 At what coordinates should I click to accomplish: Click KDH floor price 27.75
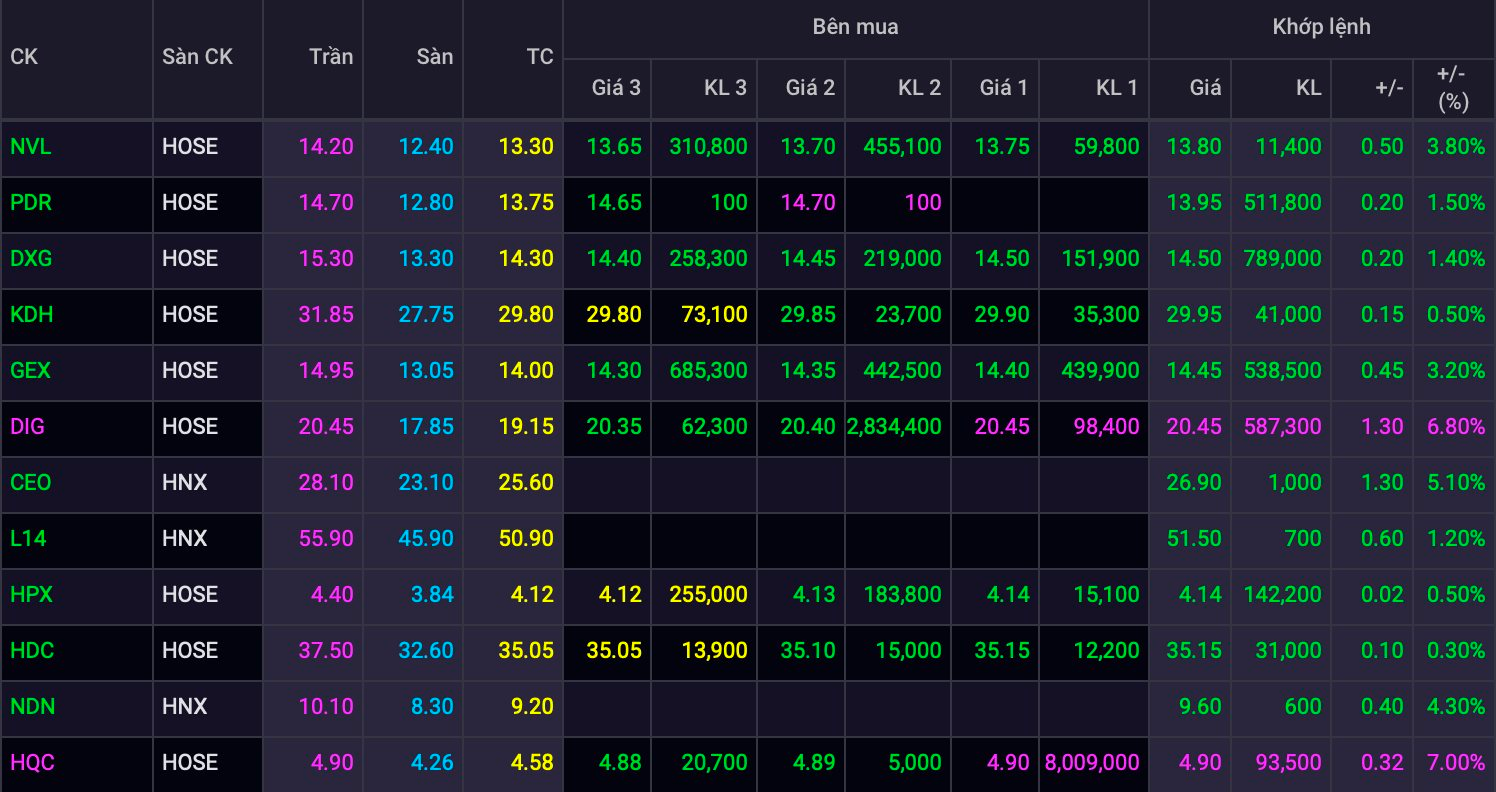click(426, 315)
